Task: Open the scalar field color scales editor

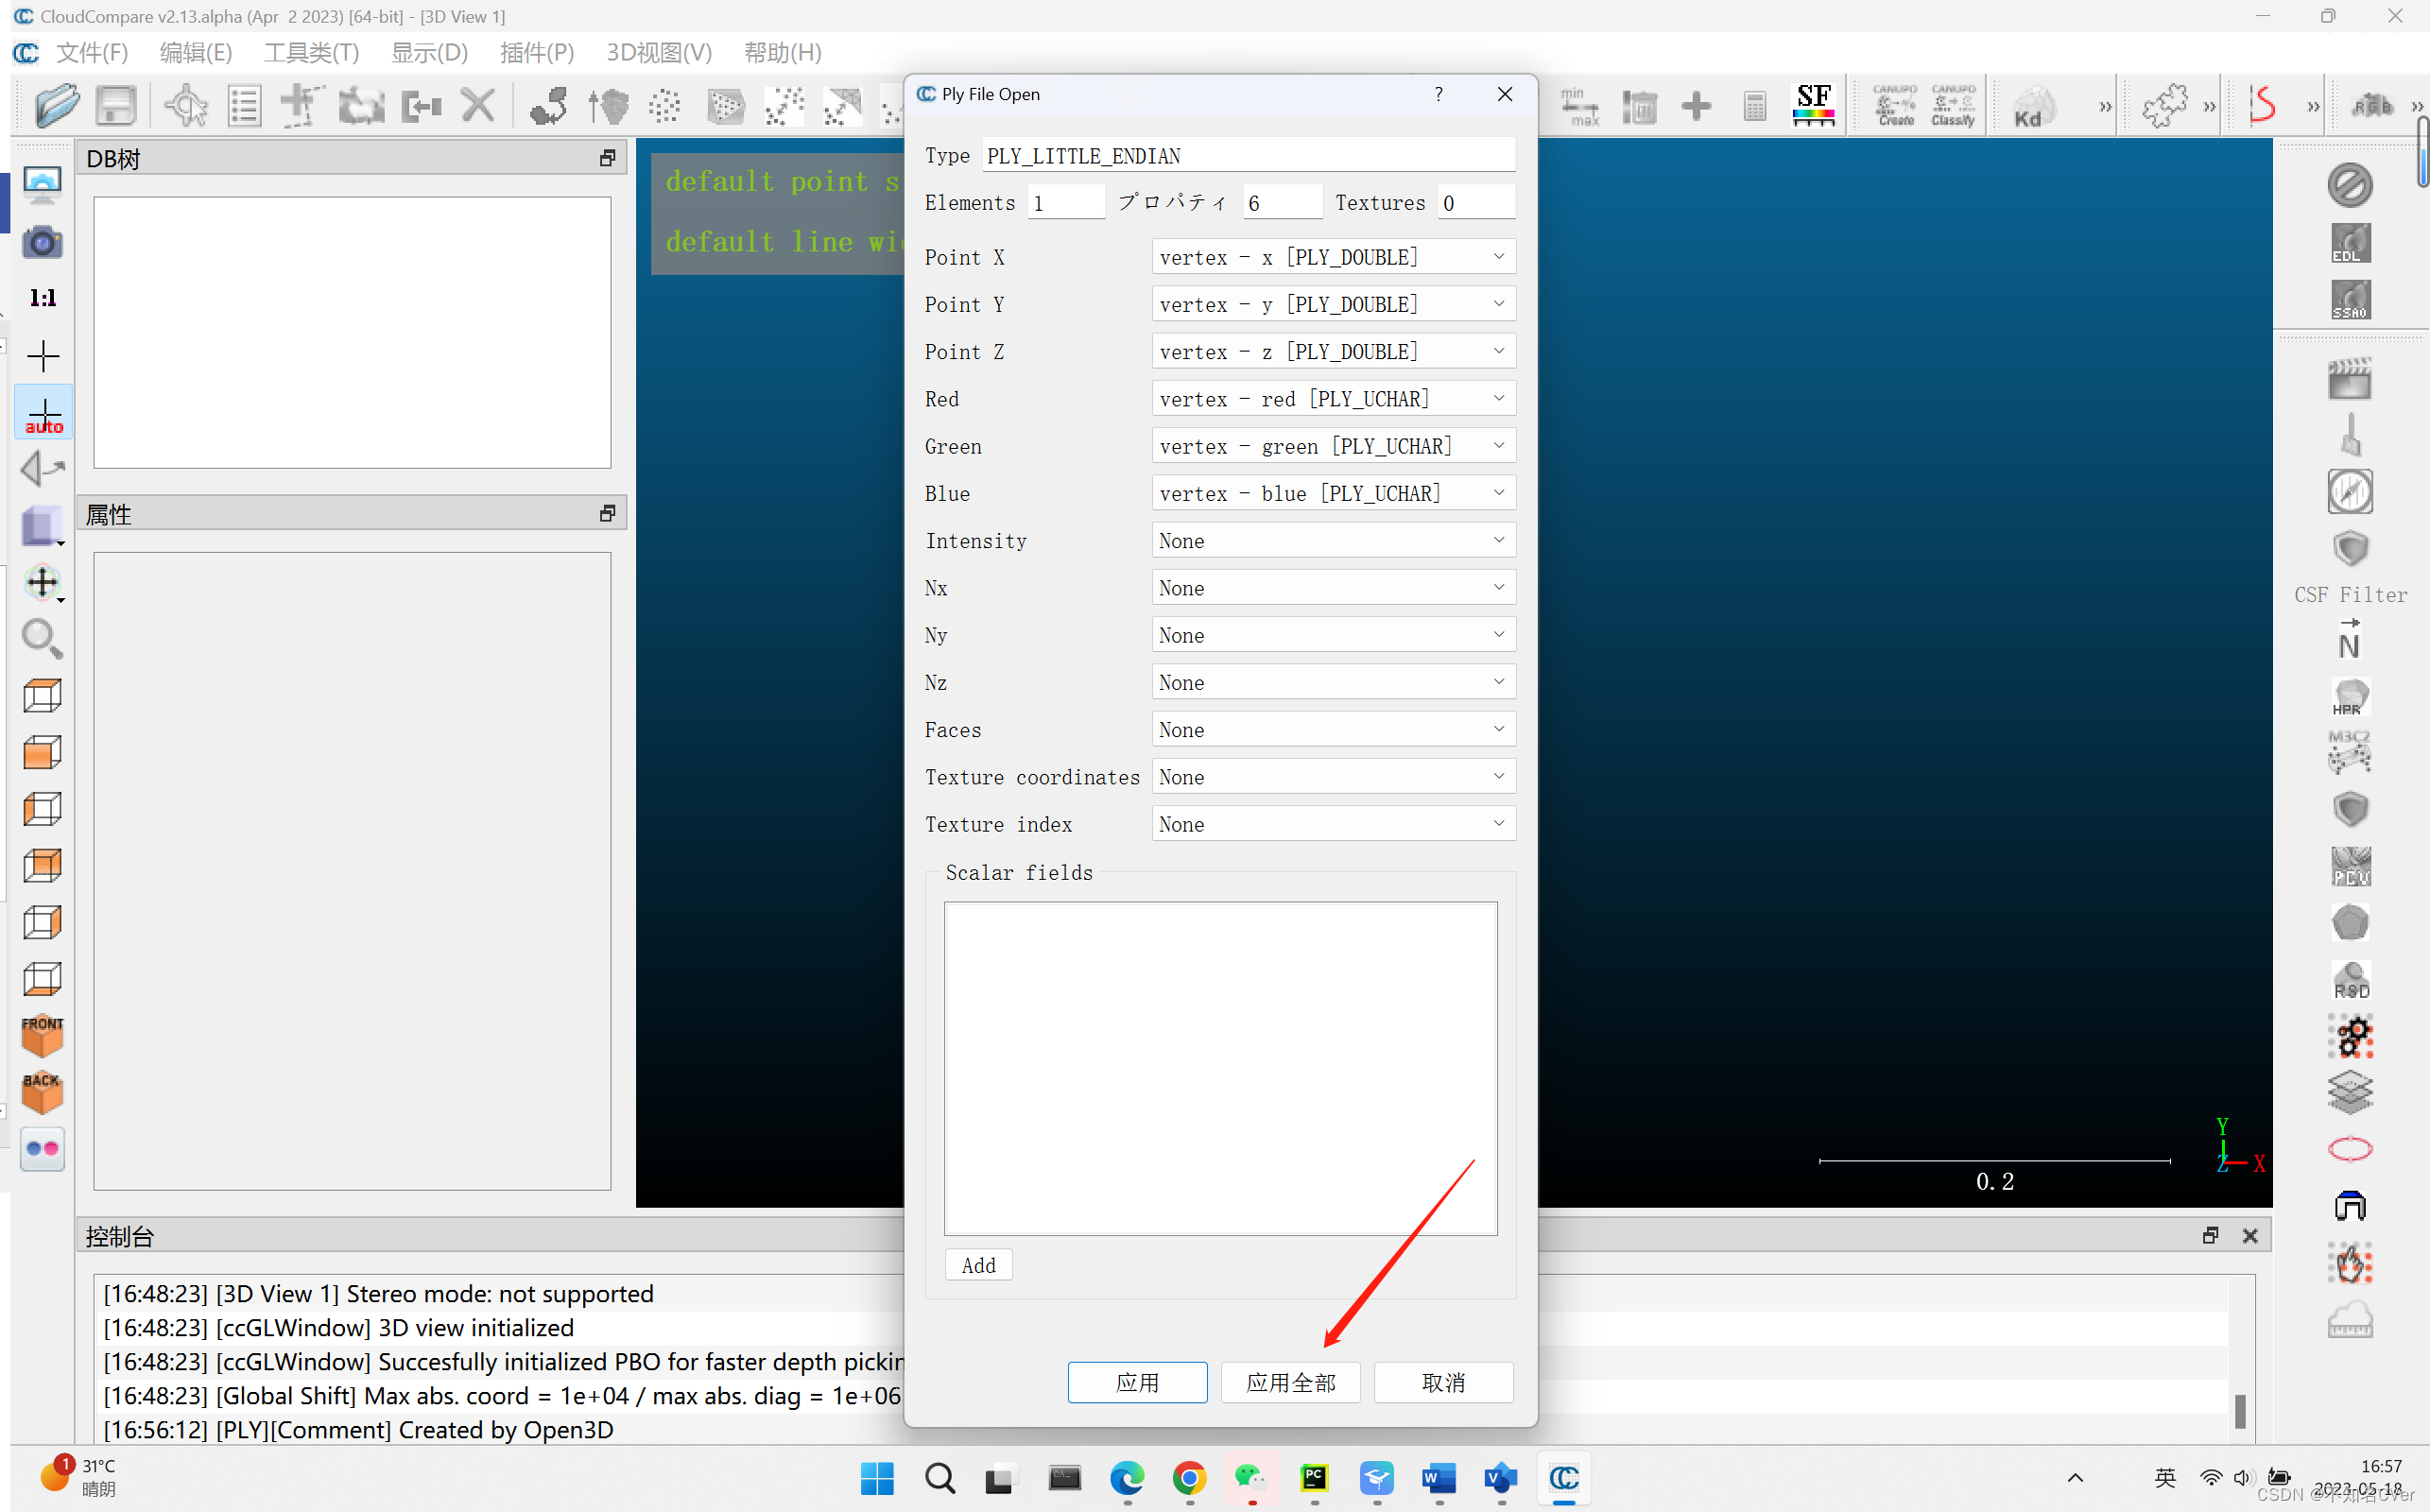Action: [1813, 105]
